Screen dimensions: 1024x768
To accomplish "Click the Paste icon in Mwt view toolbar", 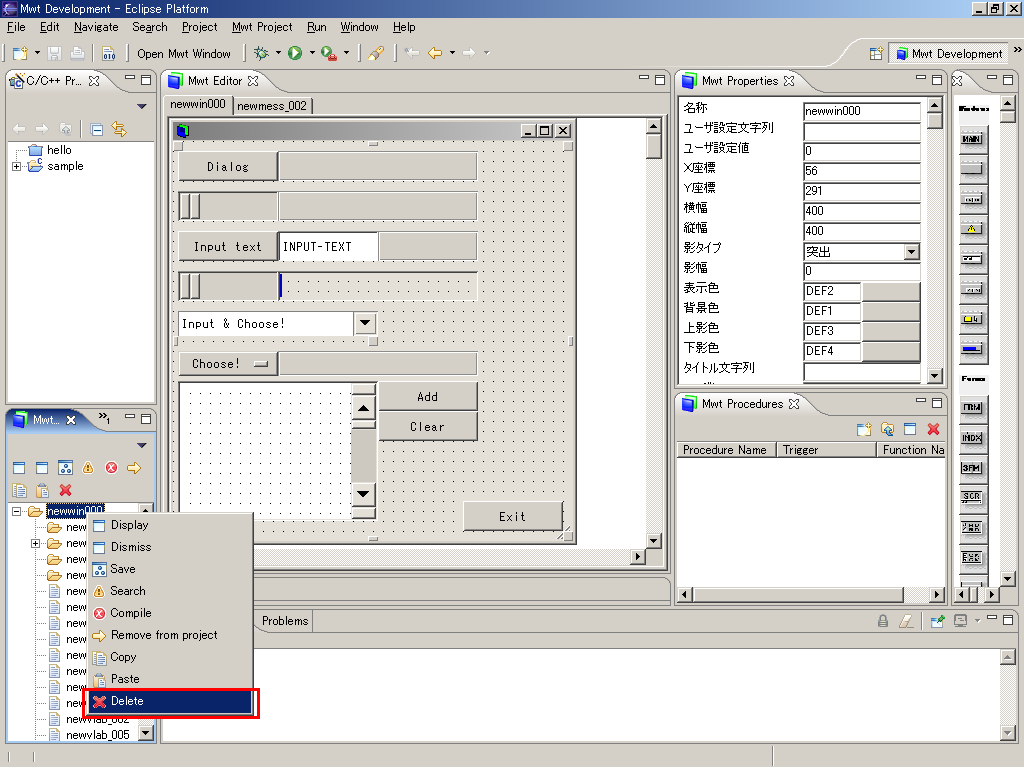I will pyautogui.click(x=42, y=490).
